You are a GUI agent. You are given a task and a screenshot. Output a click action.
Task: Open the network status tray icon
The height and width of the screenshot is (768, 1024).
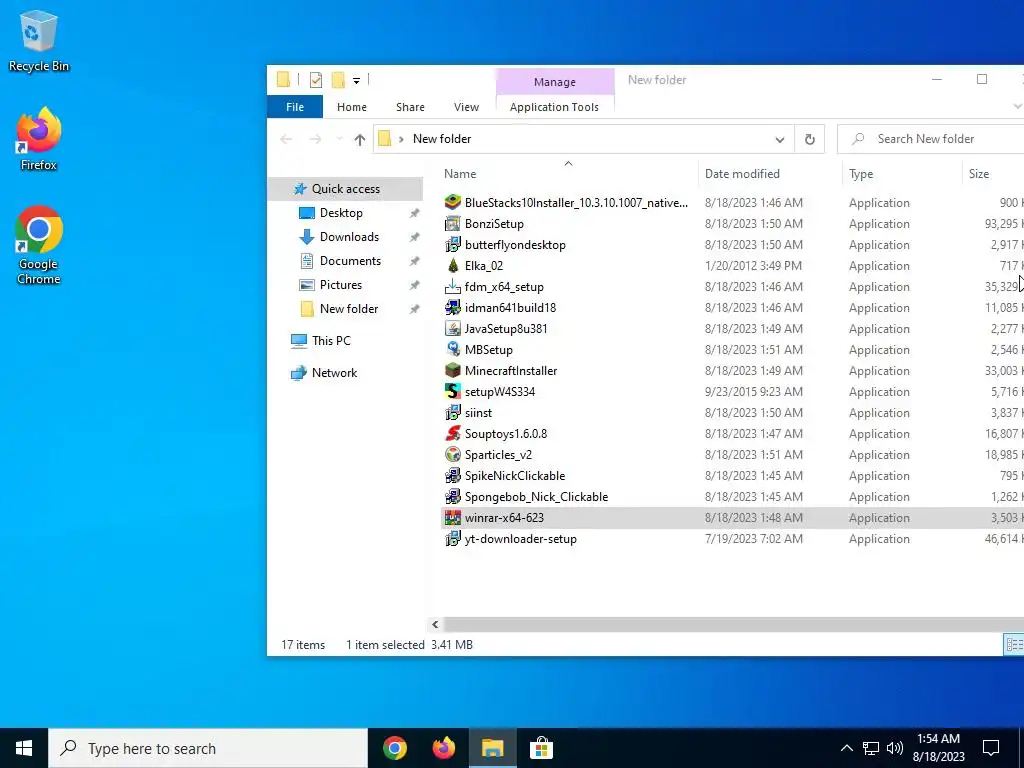(871, 748)
